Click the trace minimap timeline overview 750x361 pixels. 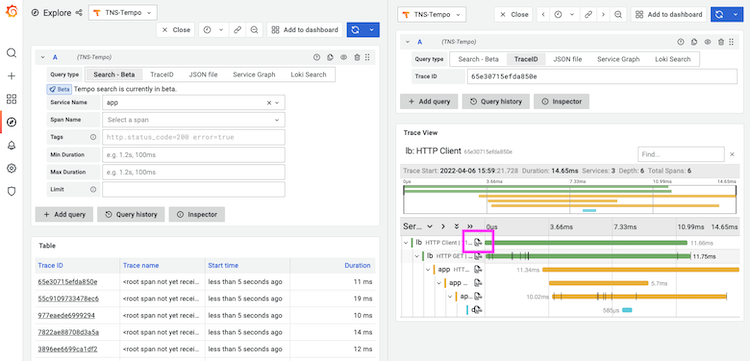[570, 198]
